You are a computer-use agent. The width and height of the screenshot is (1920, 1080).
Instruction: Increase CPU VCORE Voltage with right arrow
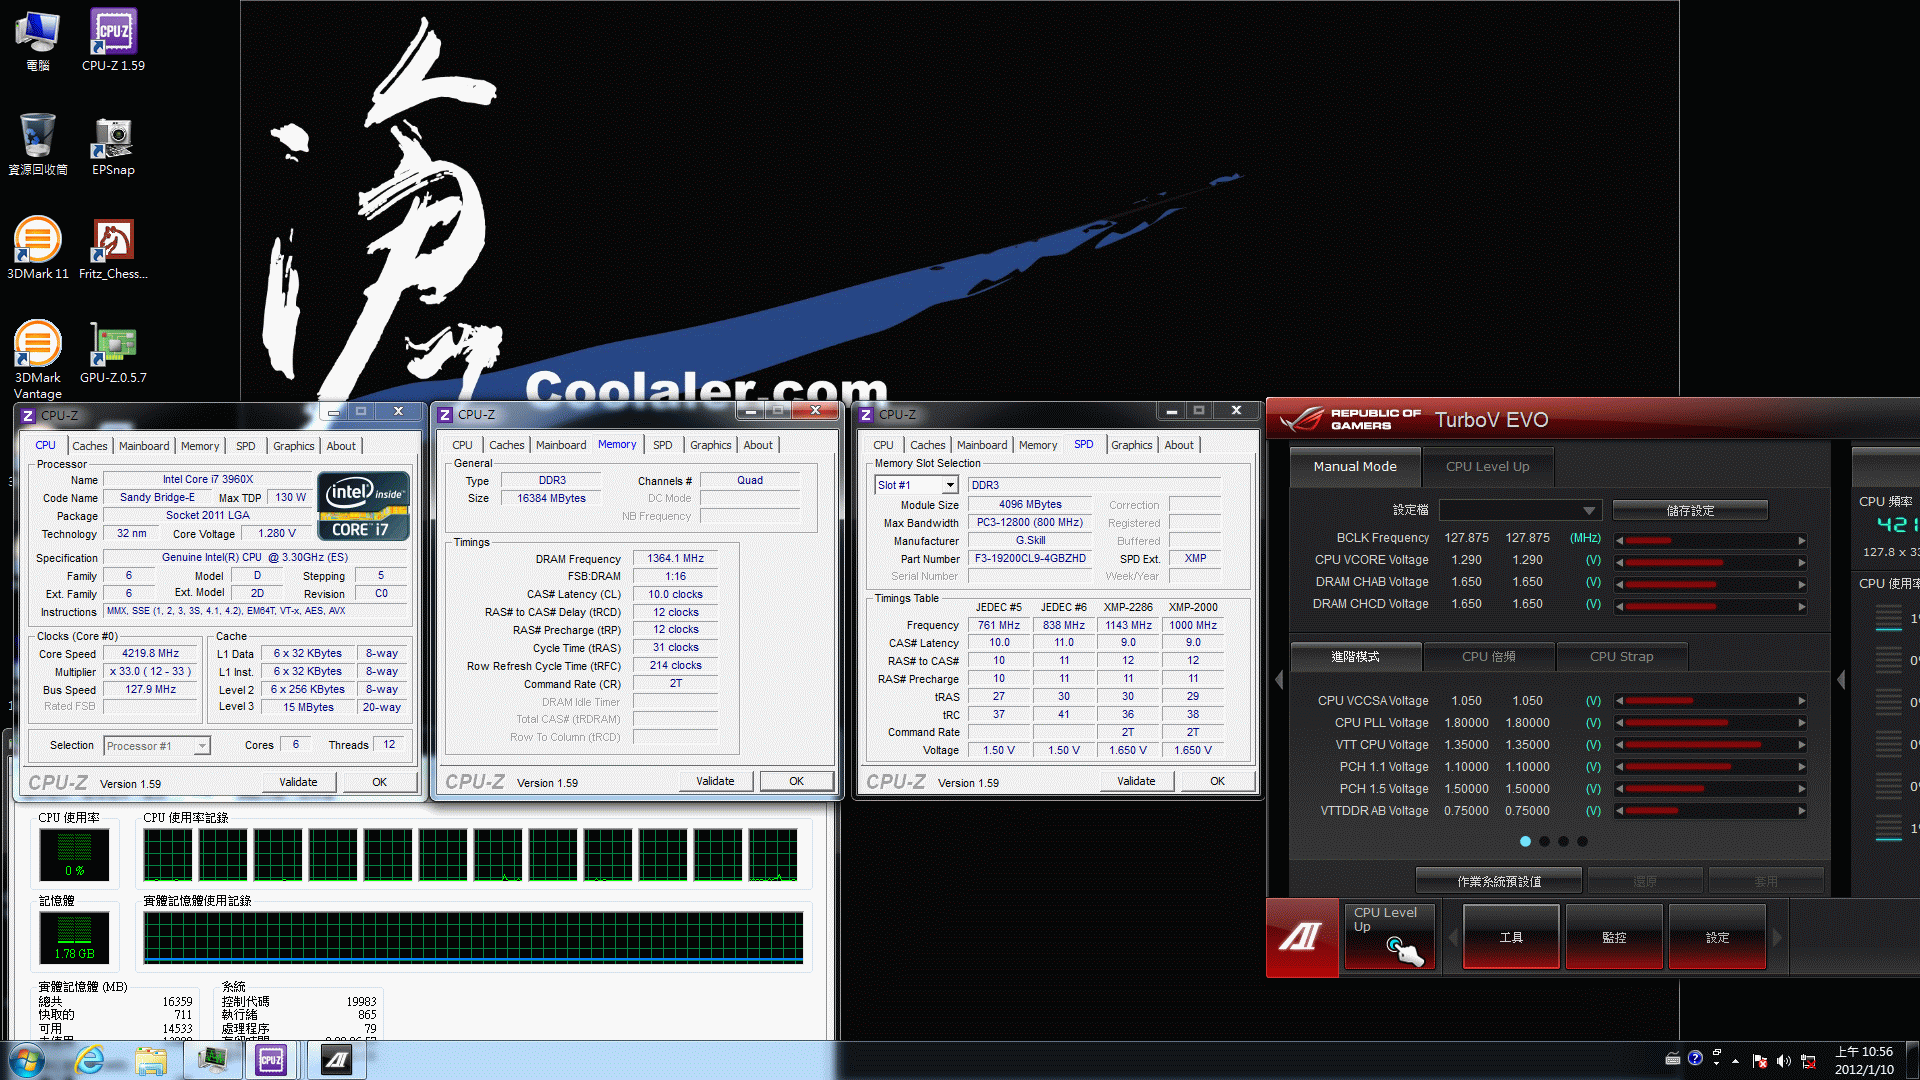[x=1802, y=562]
